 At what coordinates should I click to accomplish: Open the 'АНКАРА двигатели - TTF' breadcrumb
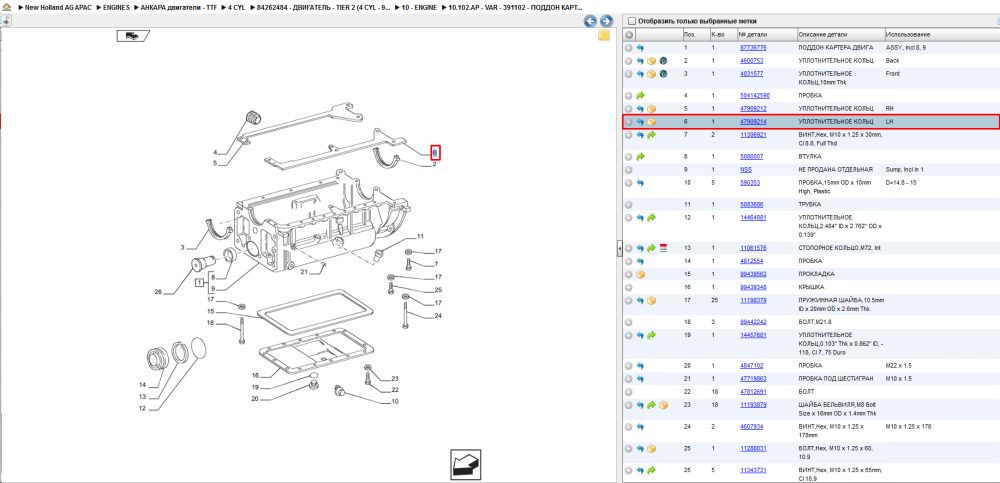point(177,7)
